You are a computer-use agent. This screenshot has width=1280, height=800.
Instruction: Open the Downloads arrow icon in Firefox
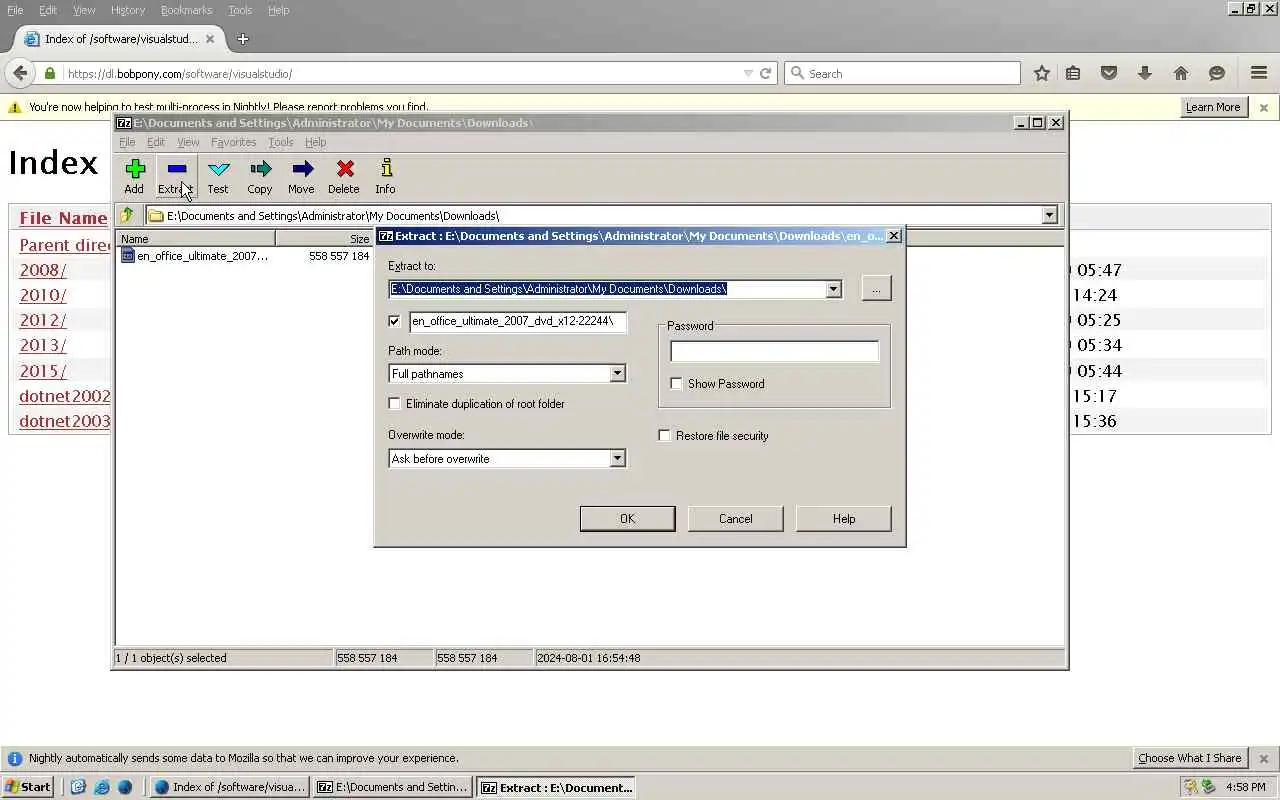point(1145,73)
